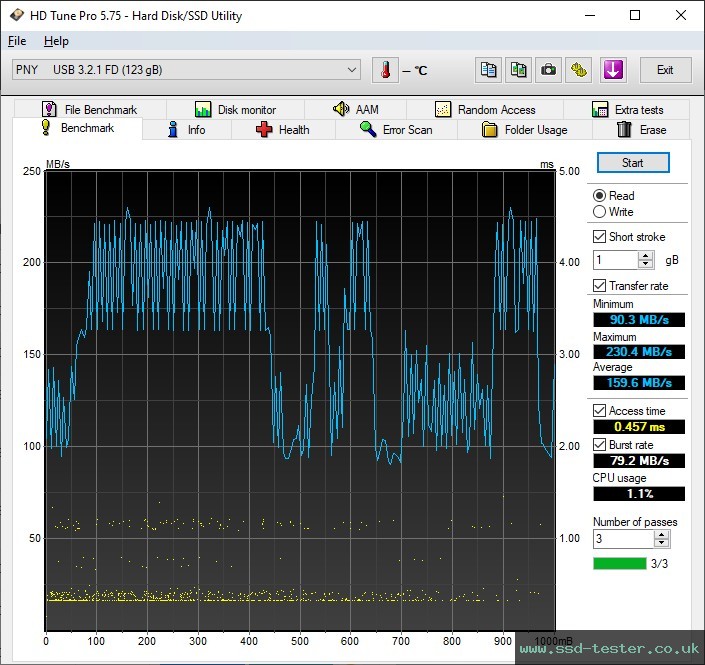Click the Disk monitor chart icon
The image size is (705, 665).
203,109
